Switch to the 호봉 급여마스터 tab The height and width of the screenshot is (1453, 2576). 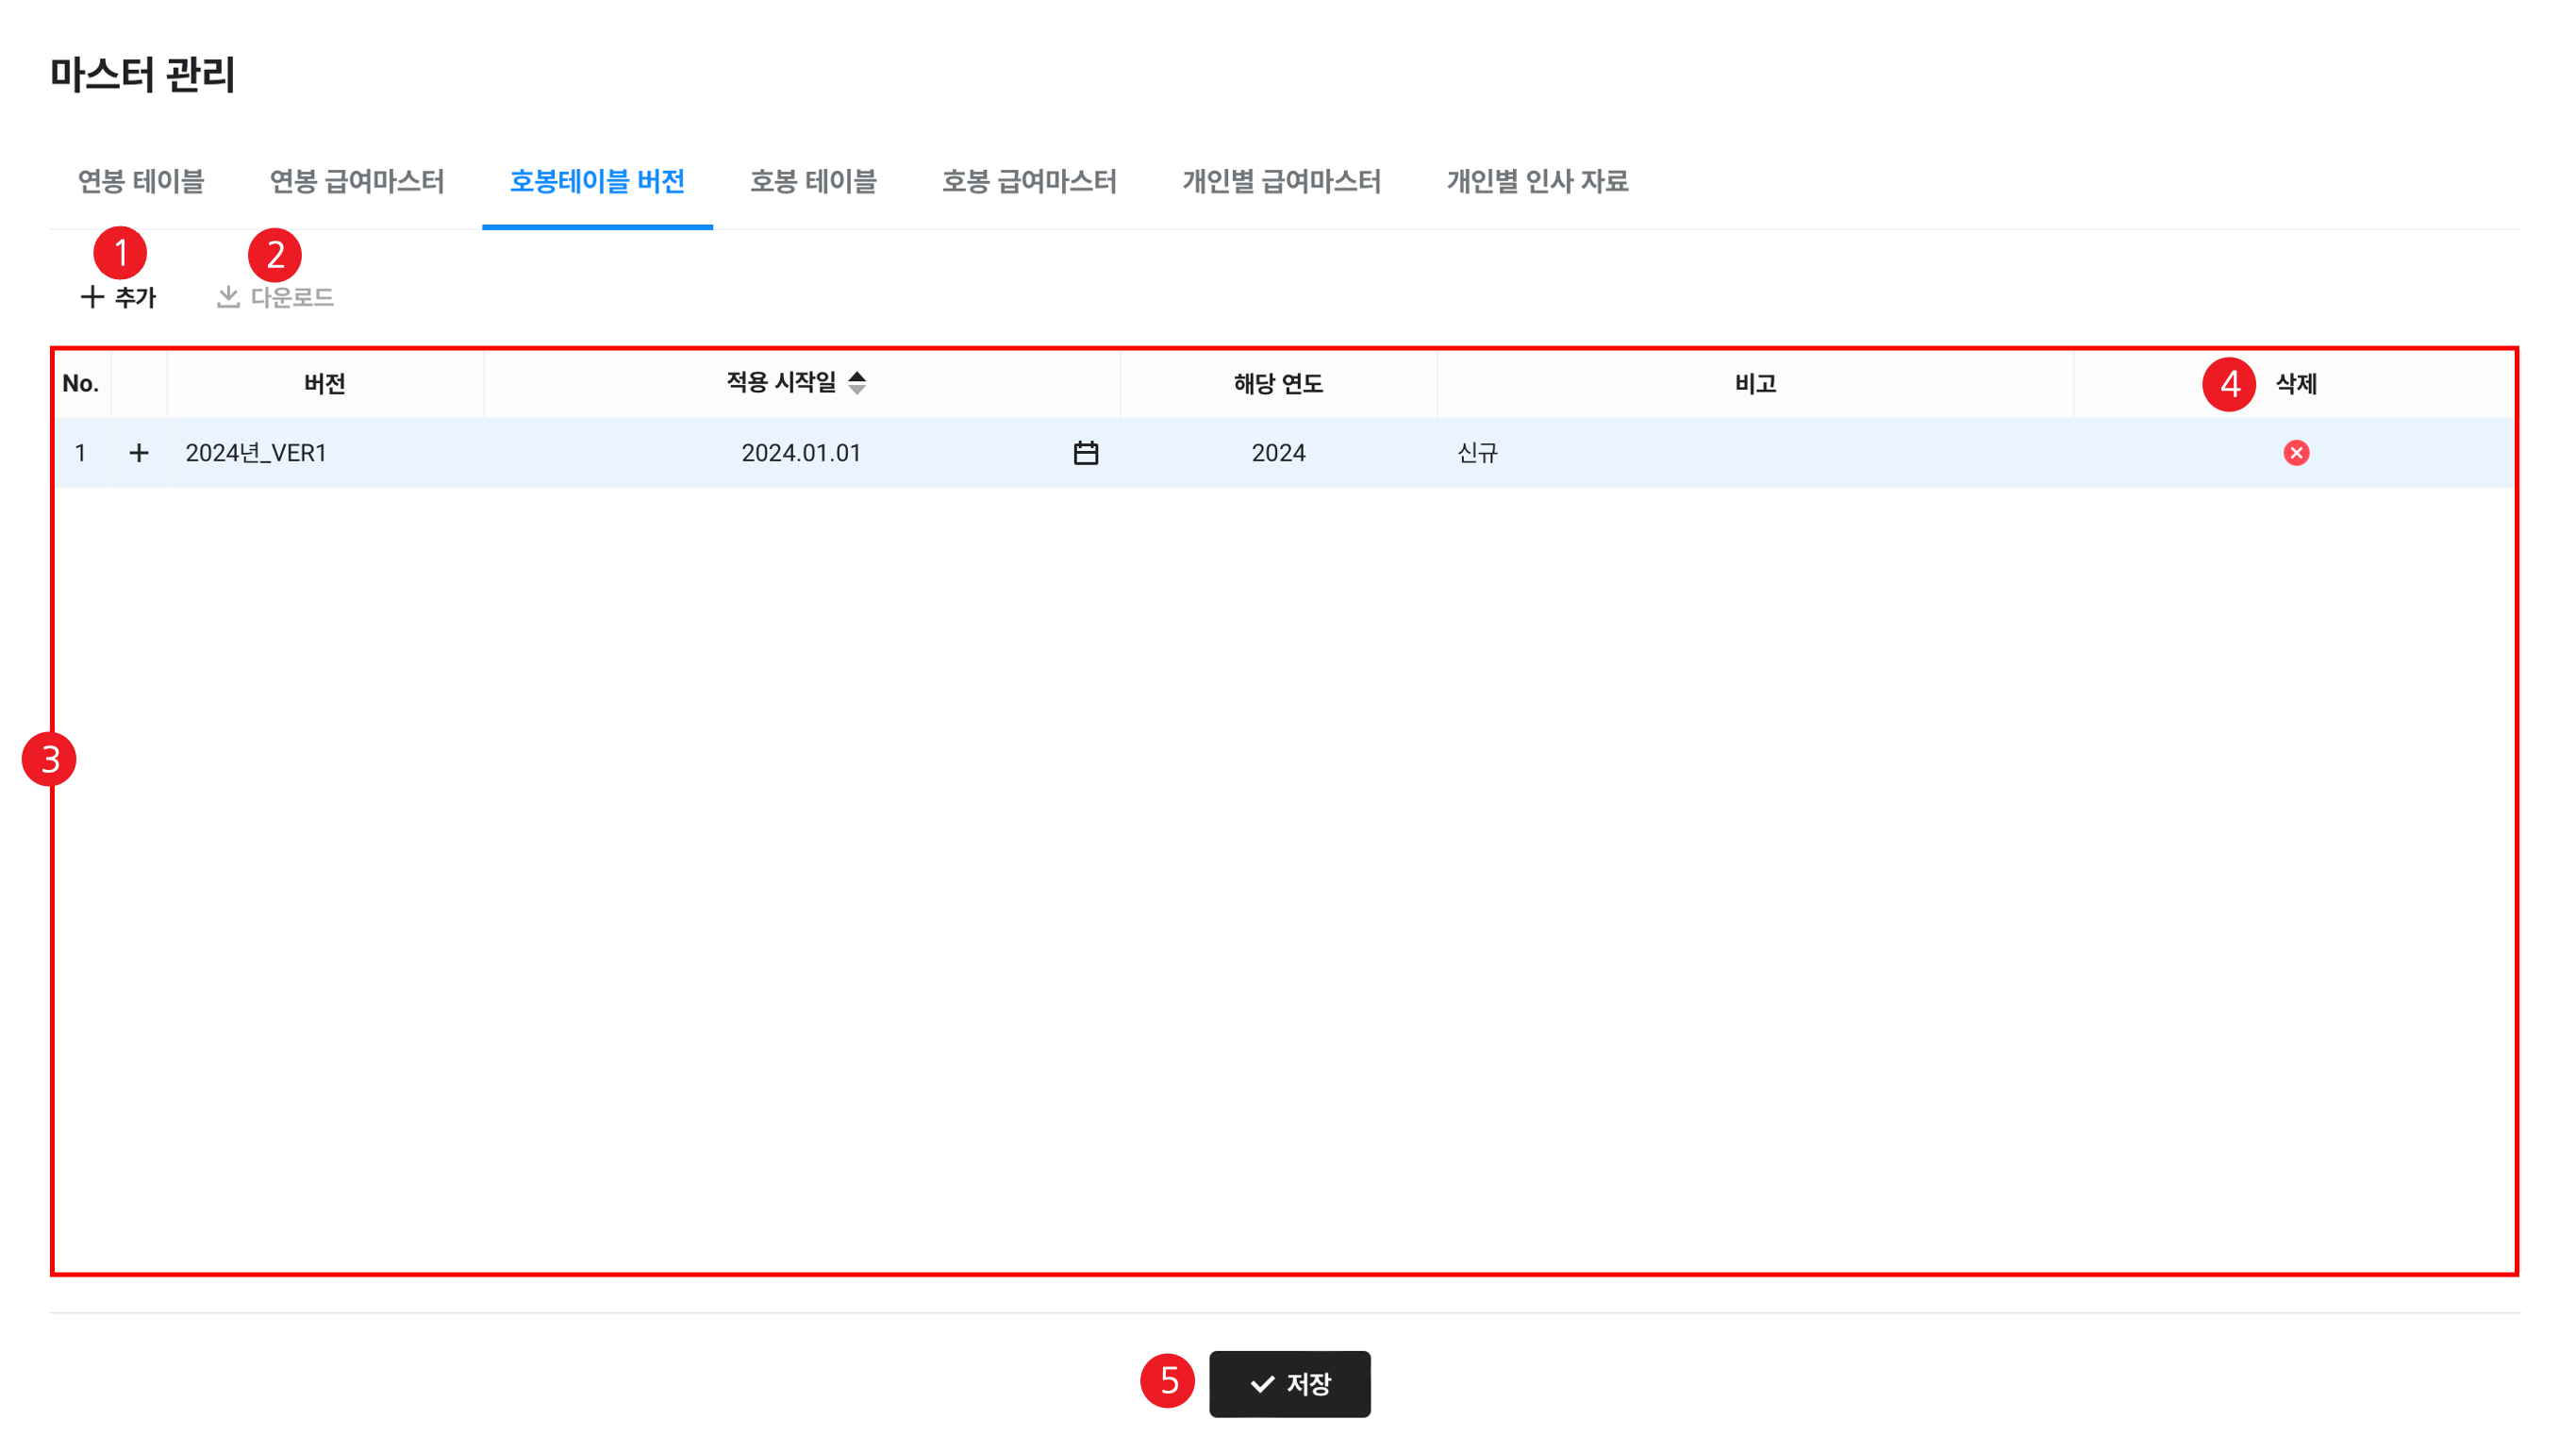point(1029,181)
